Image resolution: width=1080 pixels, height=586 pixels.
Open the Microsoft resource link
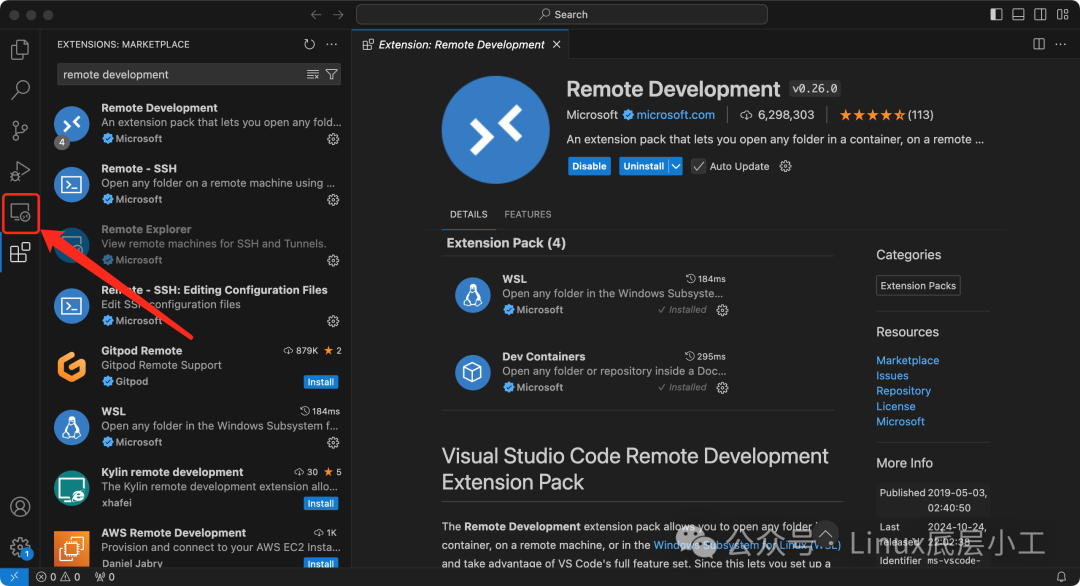[900, 421]
